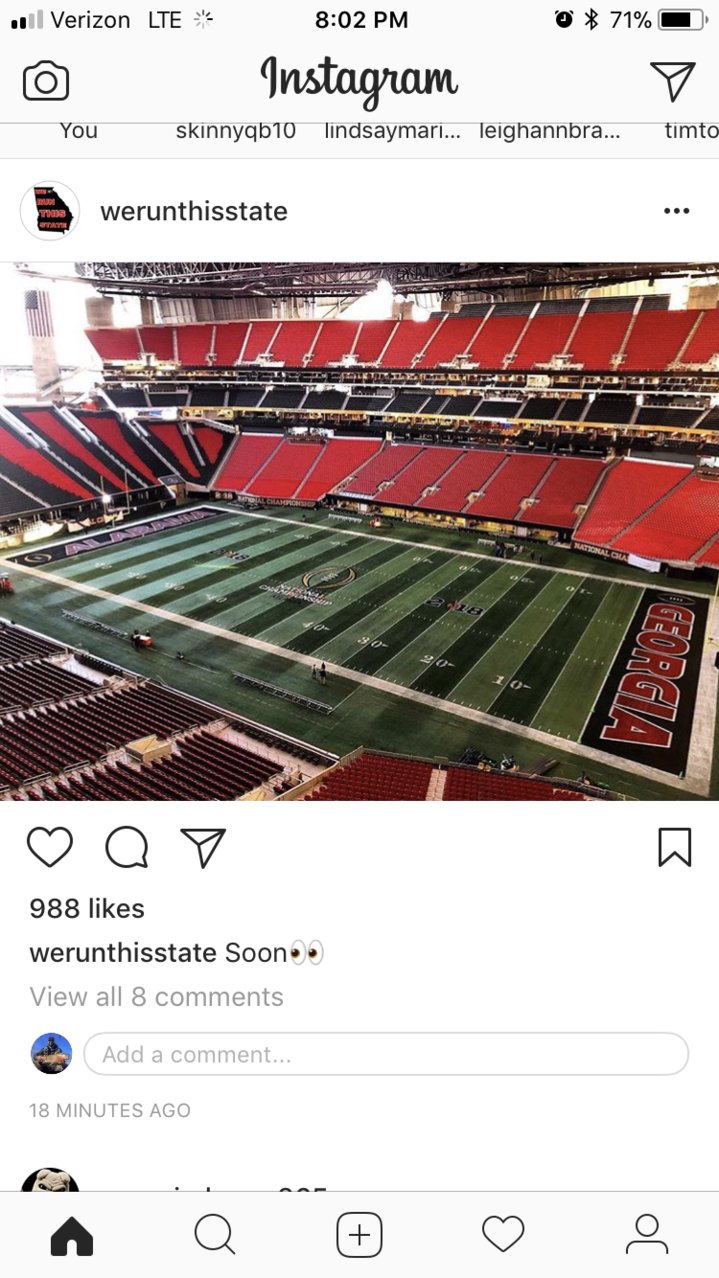Focus the Add a comment field
Screen dimensions: 719x1278
pos(386,1054)
